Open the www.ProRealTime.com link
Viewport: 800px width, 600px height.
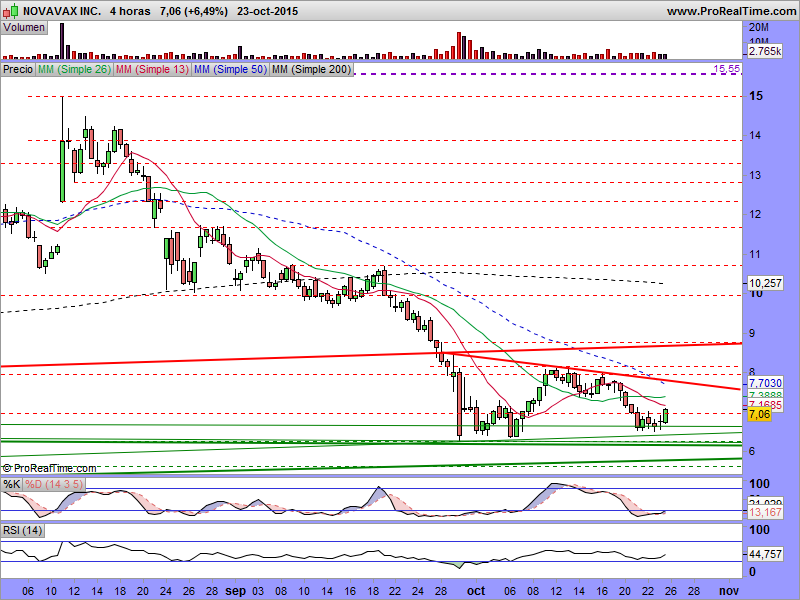pyautogui.click(x=732, y=11)
